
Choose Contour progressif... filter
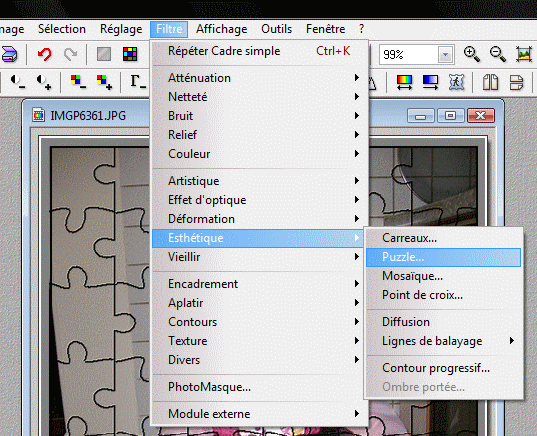click(x=444, y=368)
